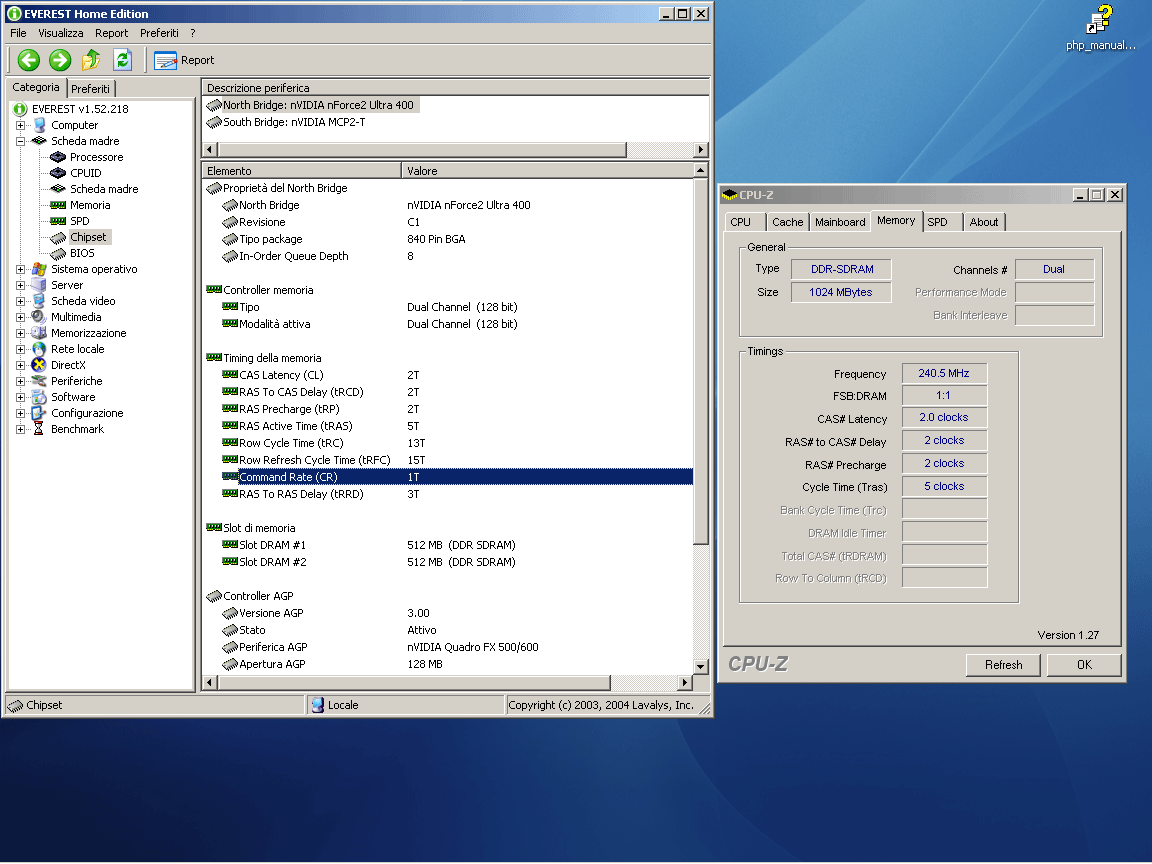Click the Valore column header
This screenshot has height=864, width=1152.
(547, 171)
